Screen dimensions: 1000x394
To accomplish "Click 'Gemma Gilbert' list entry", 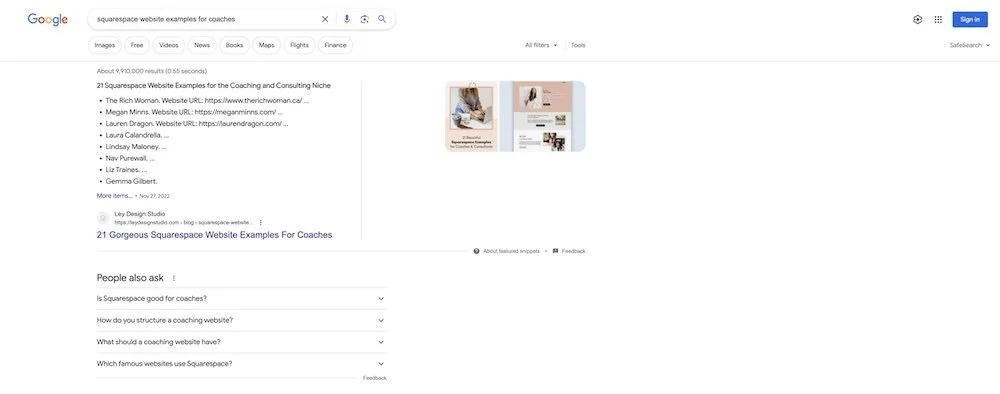I will [x=131, y=181].
